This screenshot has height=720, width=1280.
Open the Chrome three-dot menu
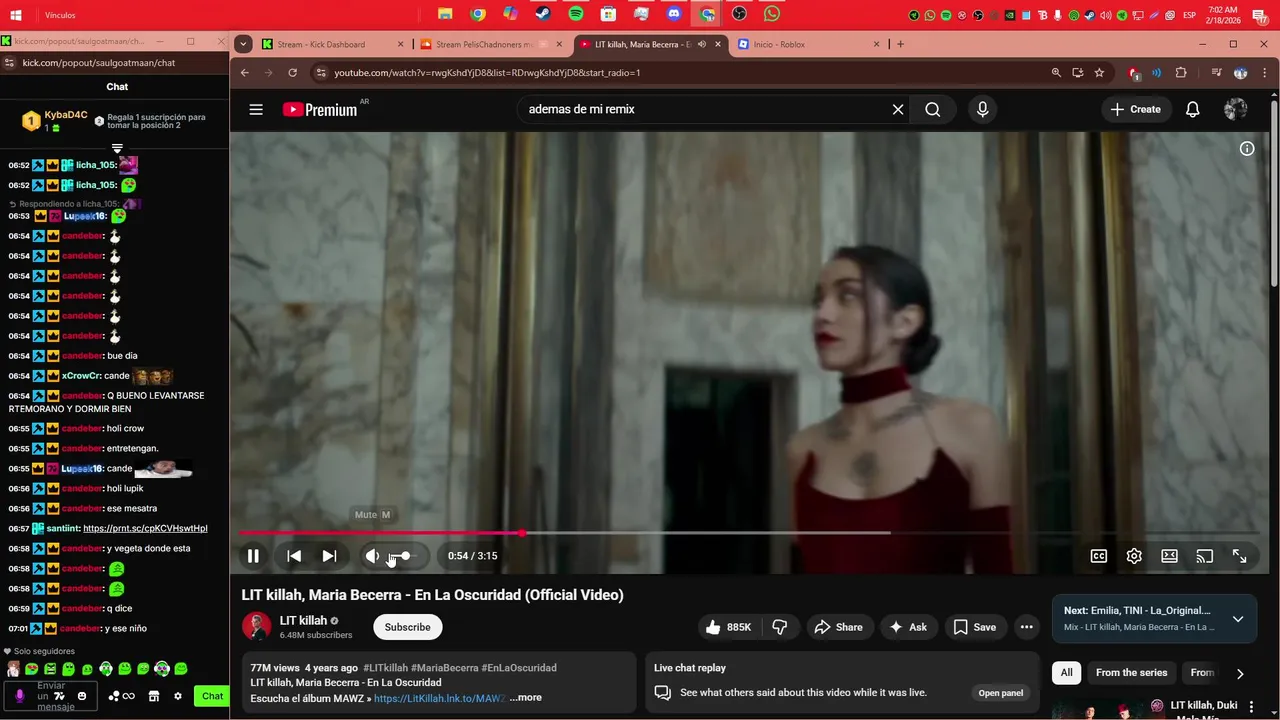tap(1265, 73)
